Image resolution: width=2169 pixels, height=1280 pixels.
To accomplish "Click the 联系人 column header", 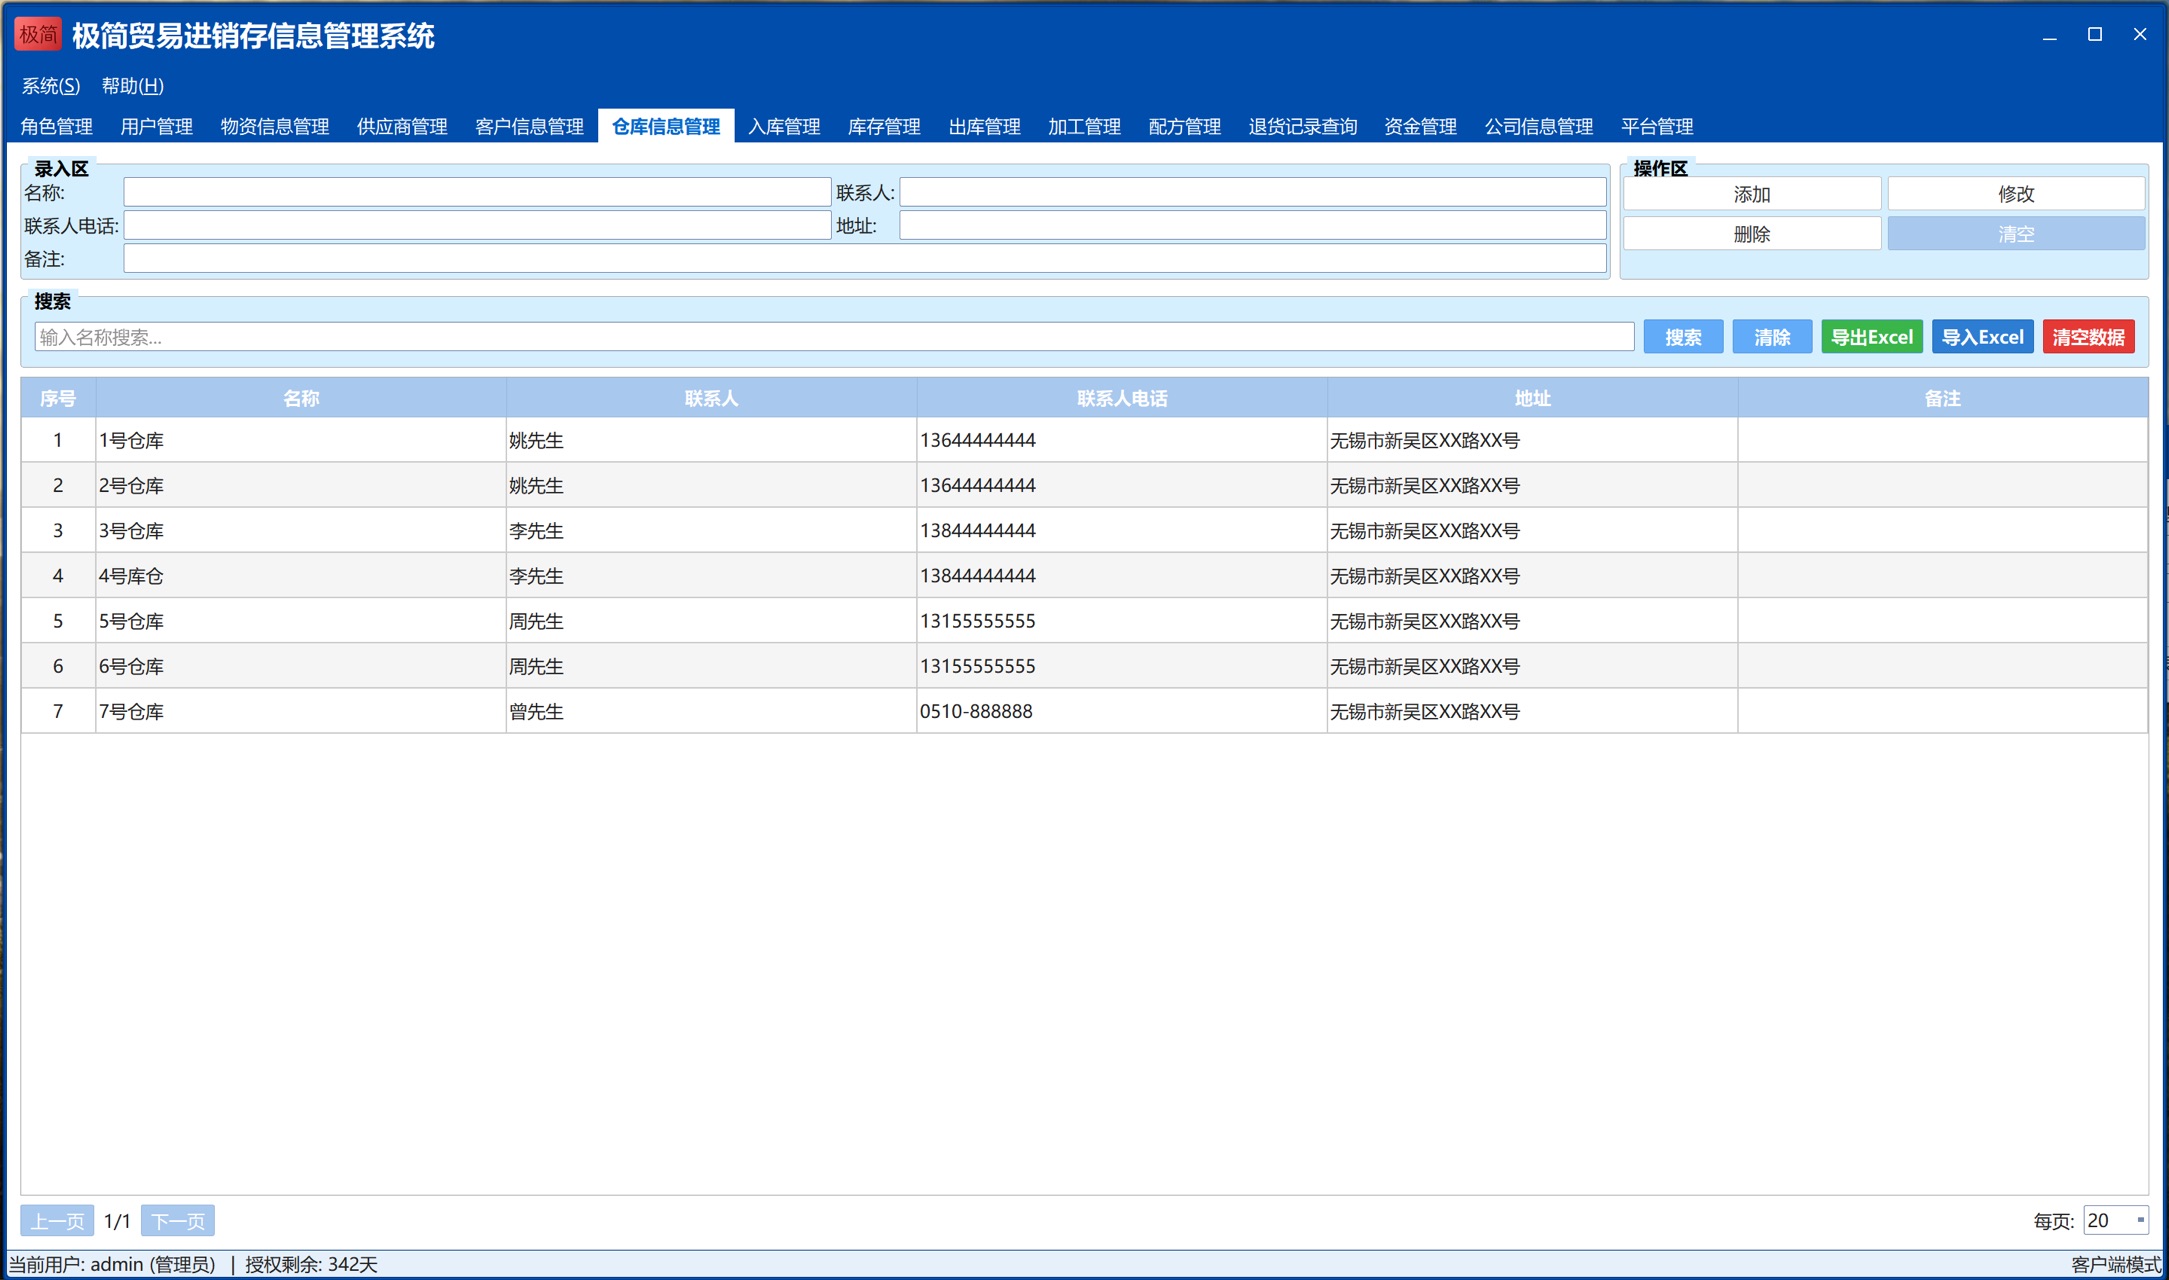I will pyautogui.click(x=711, y=398).
